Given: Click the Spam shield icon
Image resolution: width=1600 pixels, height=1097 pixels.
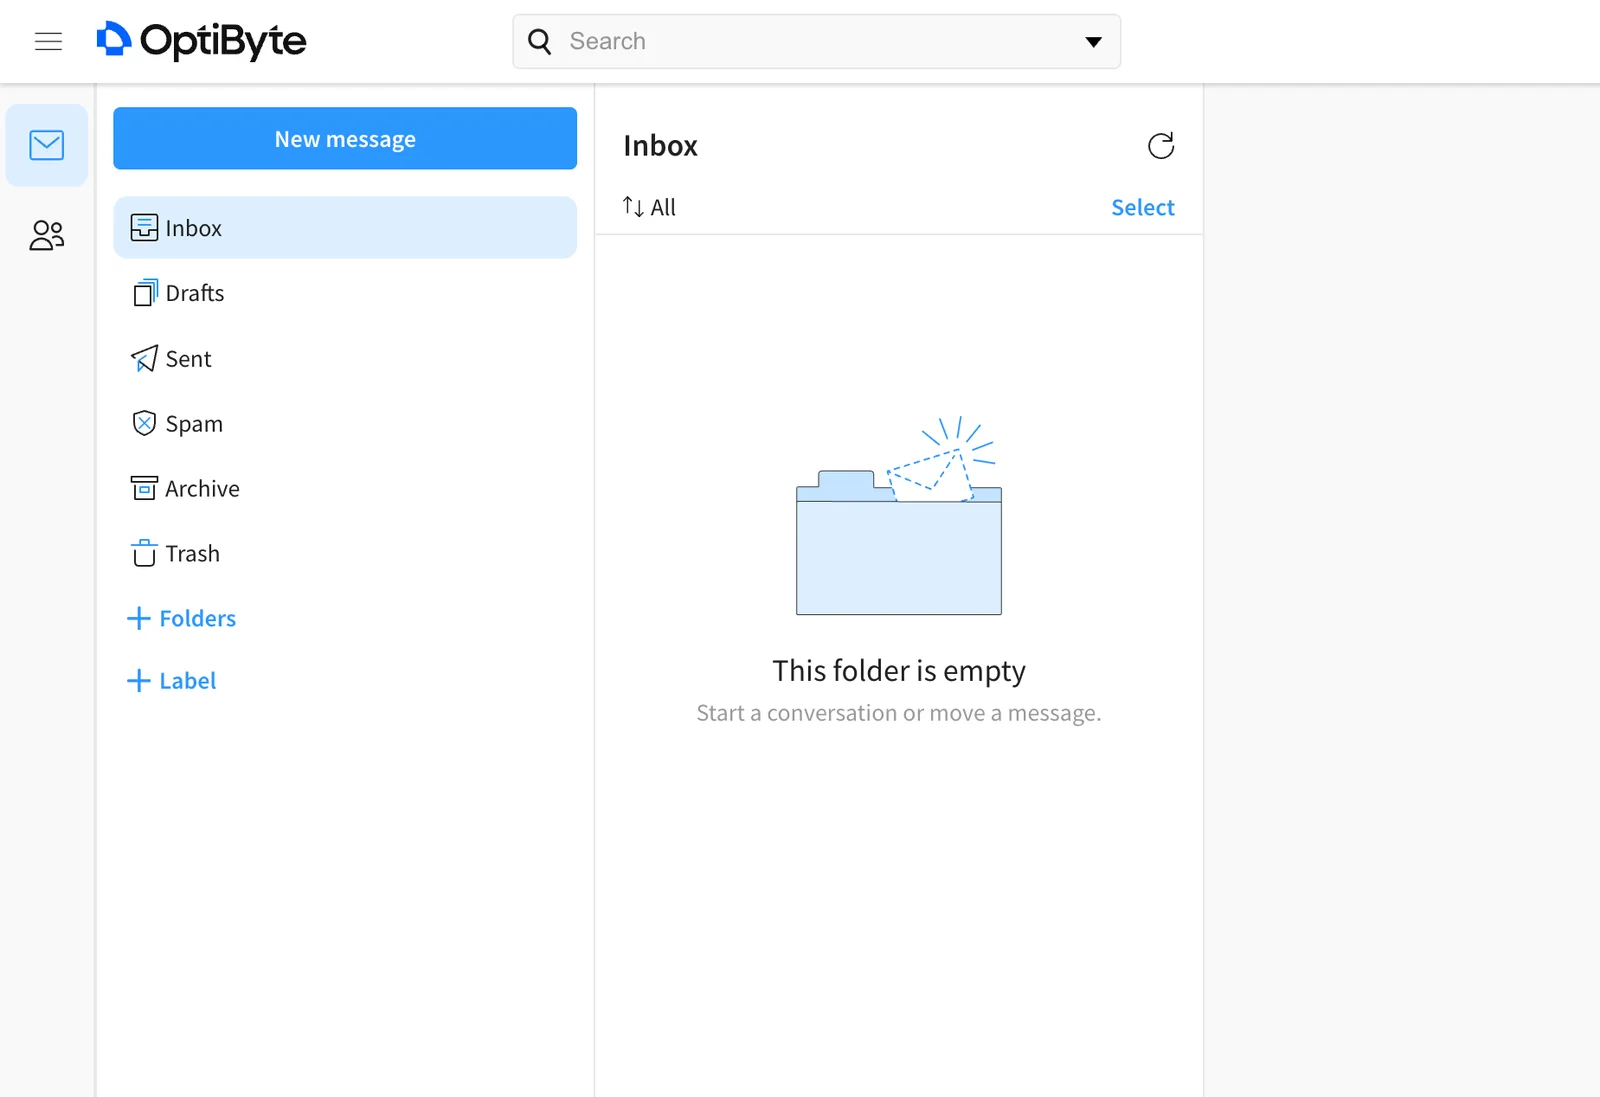Looking at the screenshot, I should [x=144, y=423].
